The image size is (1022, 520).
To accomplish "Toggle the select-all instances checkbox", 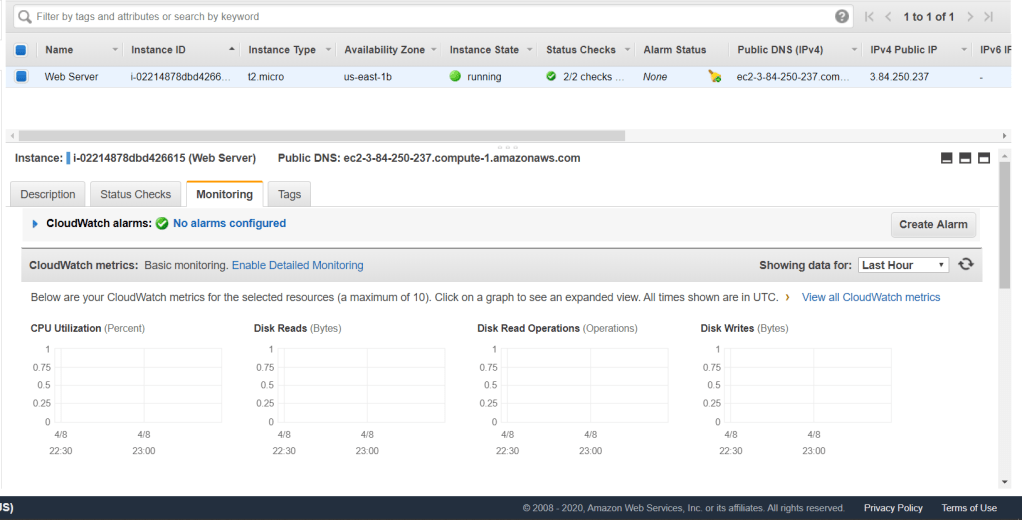I will 21,50.
